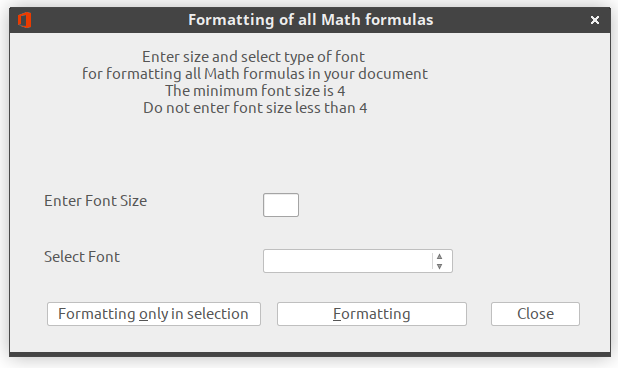Dismiss the dialog using the Close button
Image resolution: width=618 pixels, height=368 pixels.
[x=535, y=314]
